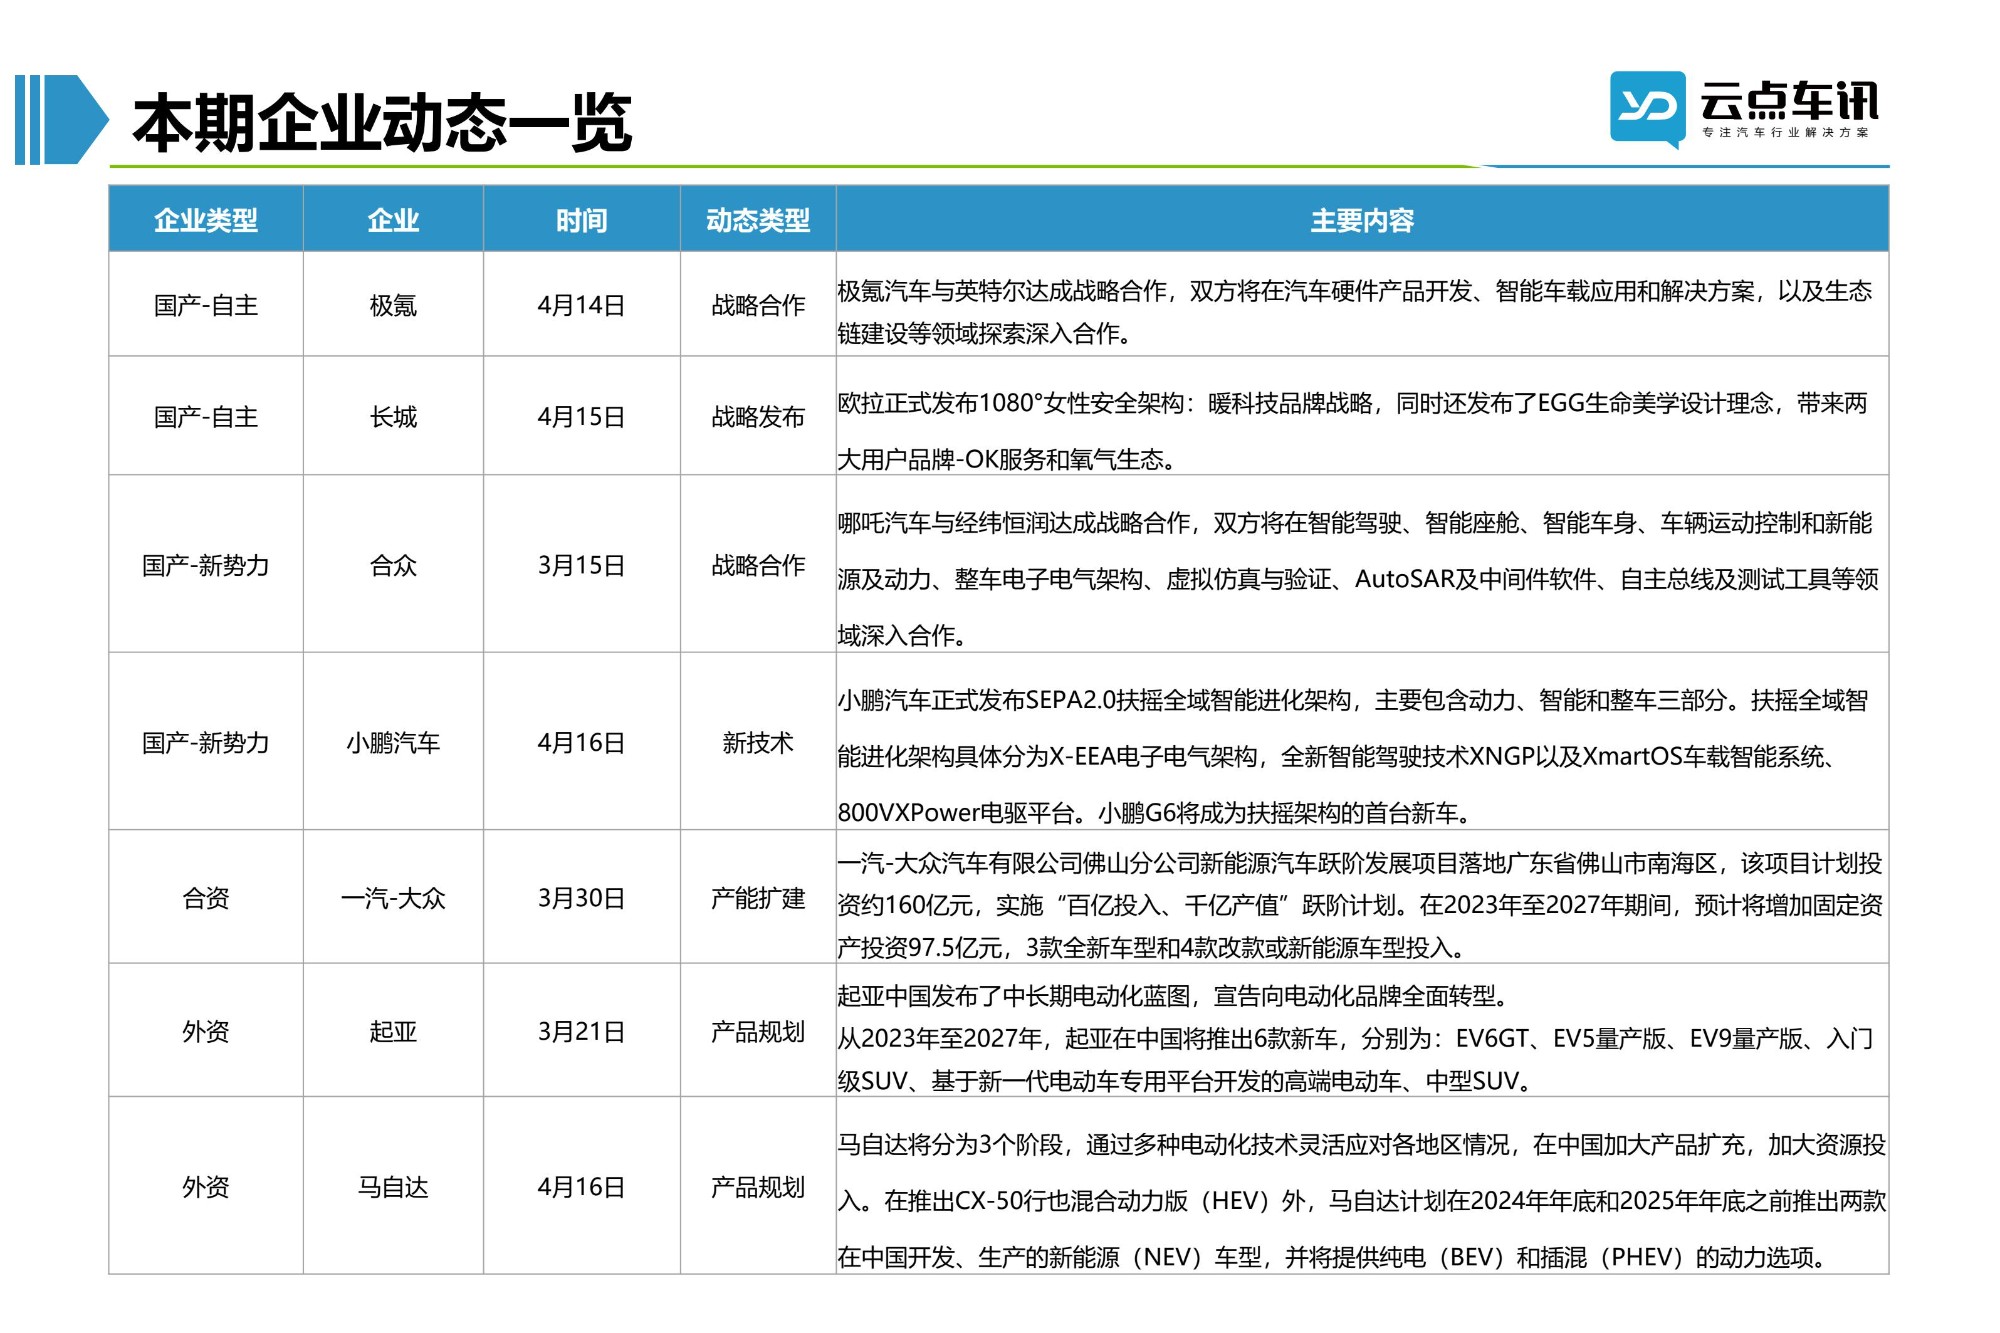Select the '马自达' company cell

pyautogui.click(x=393, y=1187)
